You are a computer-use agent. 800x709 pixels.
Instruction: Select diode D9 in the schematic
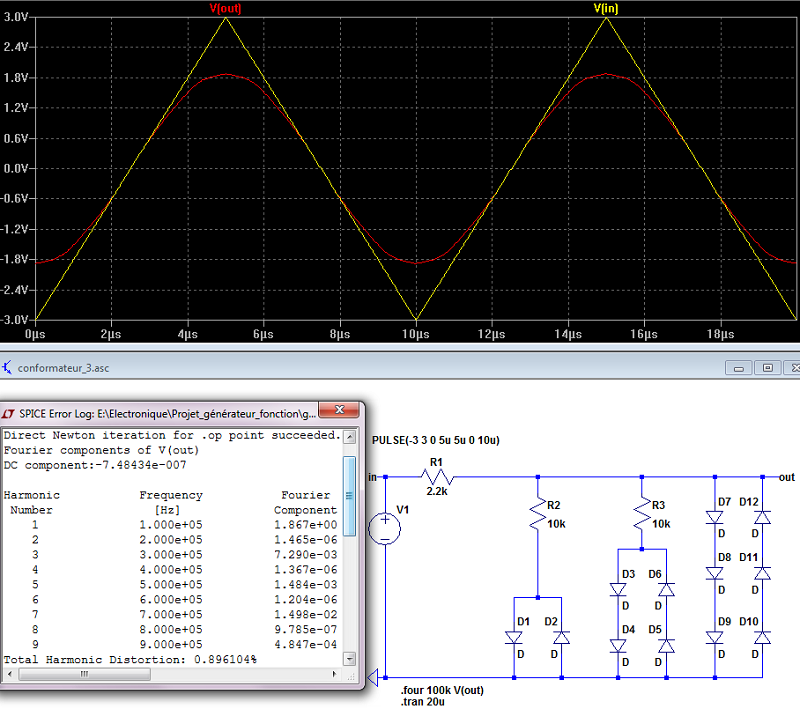click(x=714, y=638)
